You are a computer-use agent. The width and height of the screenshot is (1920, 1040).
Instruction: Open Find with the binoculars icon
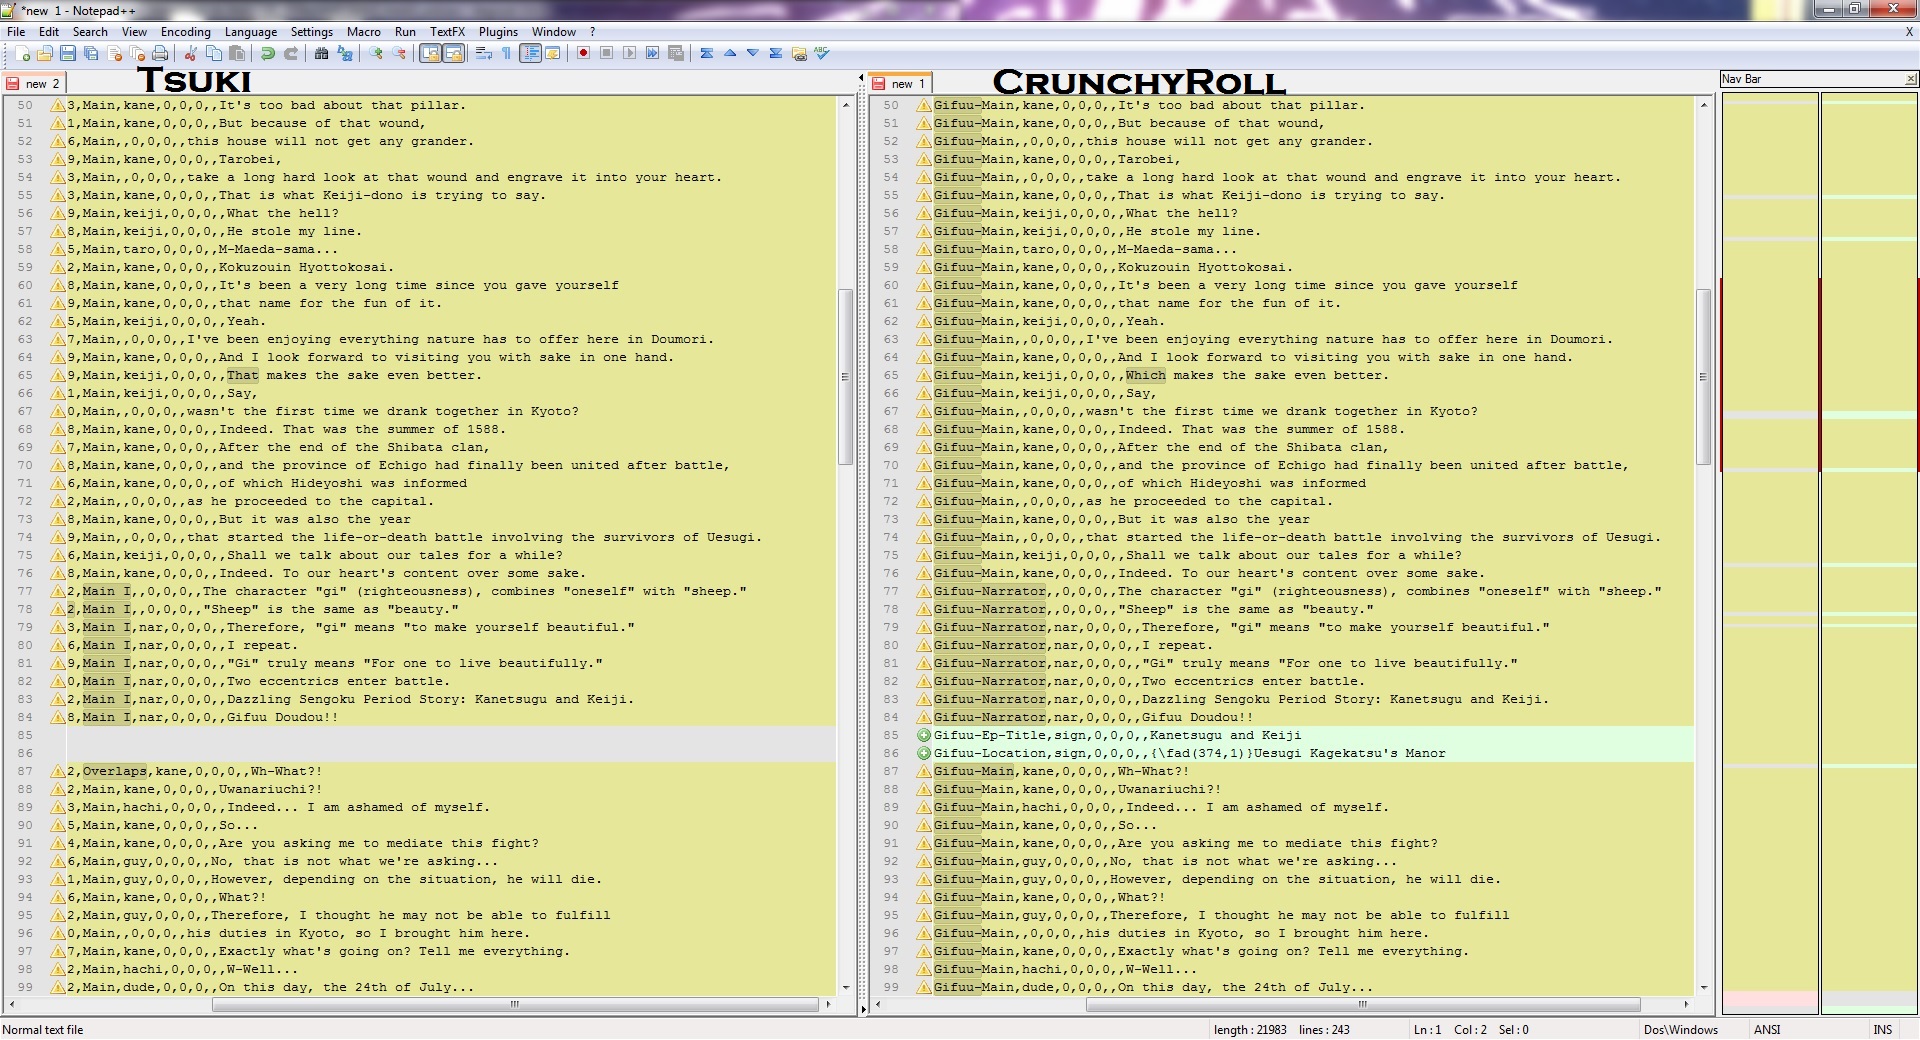tap(321, 53)
